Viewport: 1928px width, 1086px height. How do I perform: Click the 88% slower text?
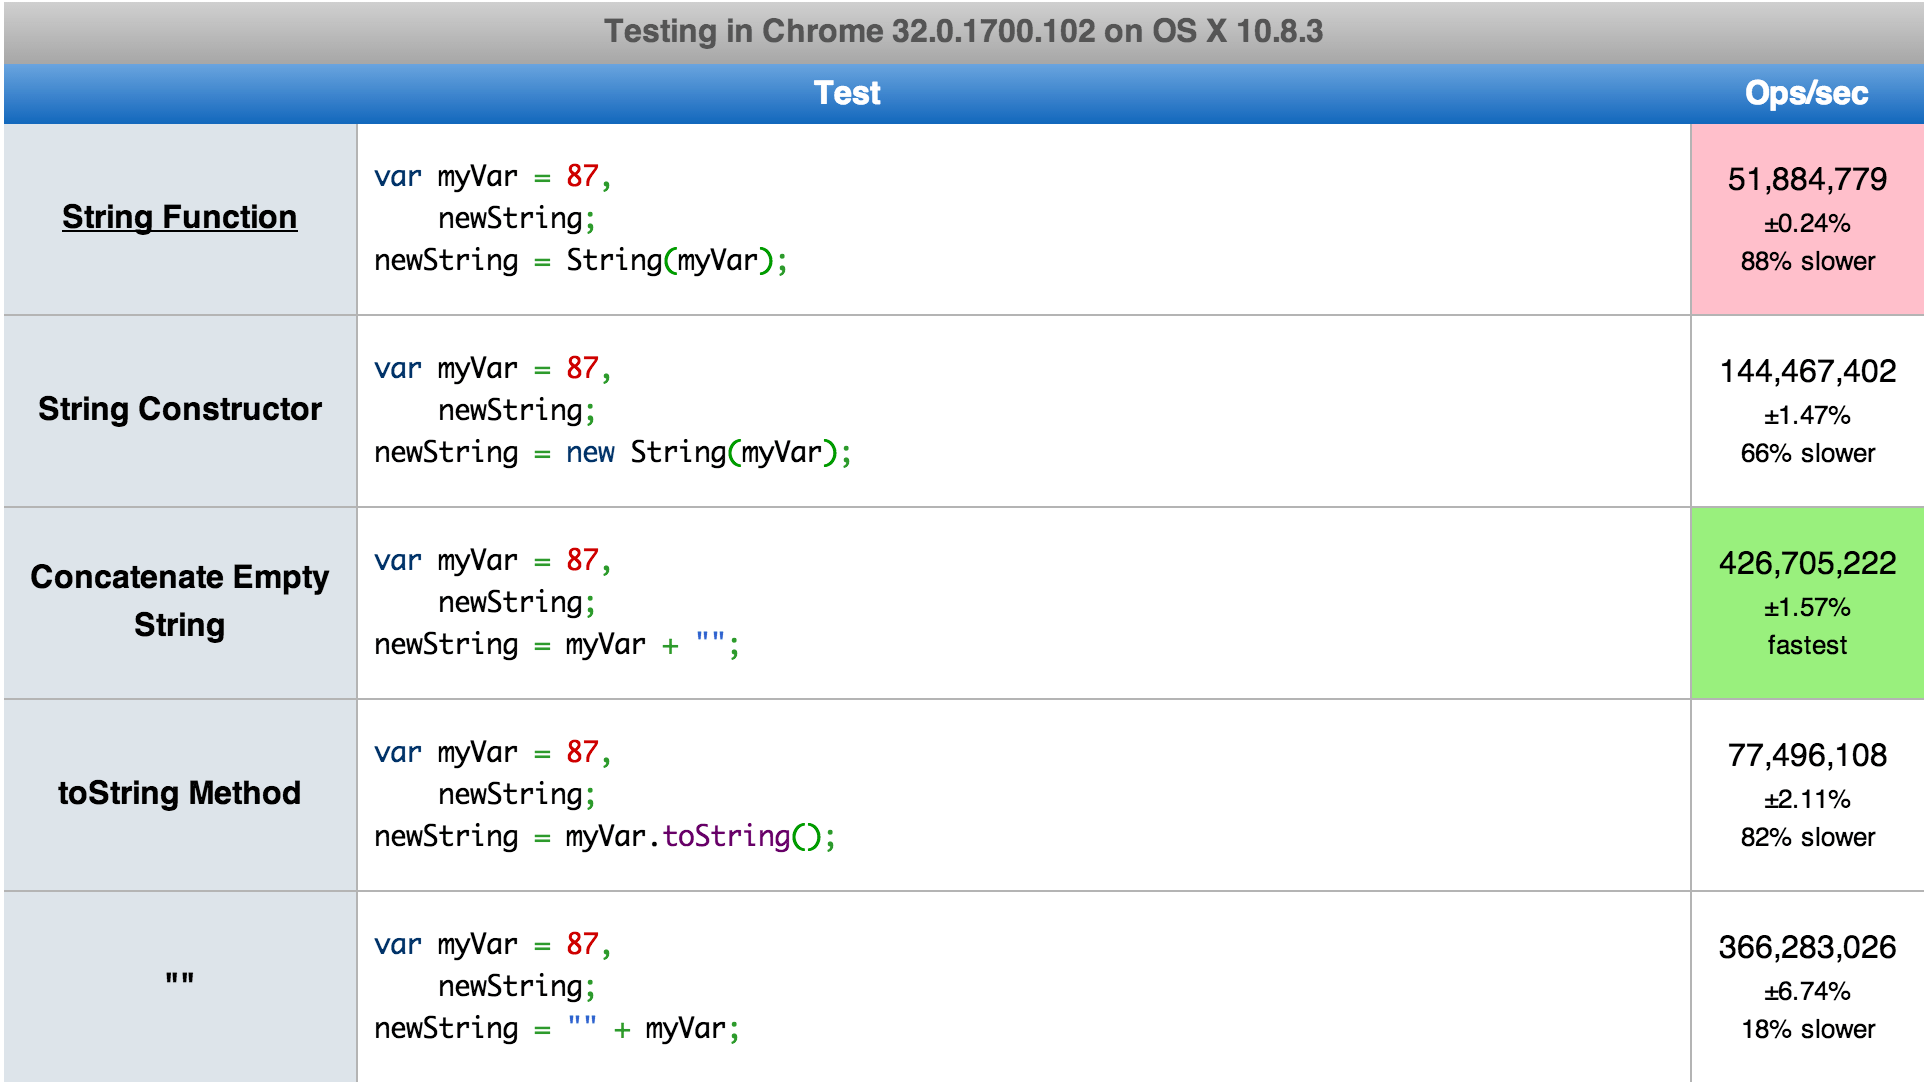[1806, 262]
